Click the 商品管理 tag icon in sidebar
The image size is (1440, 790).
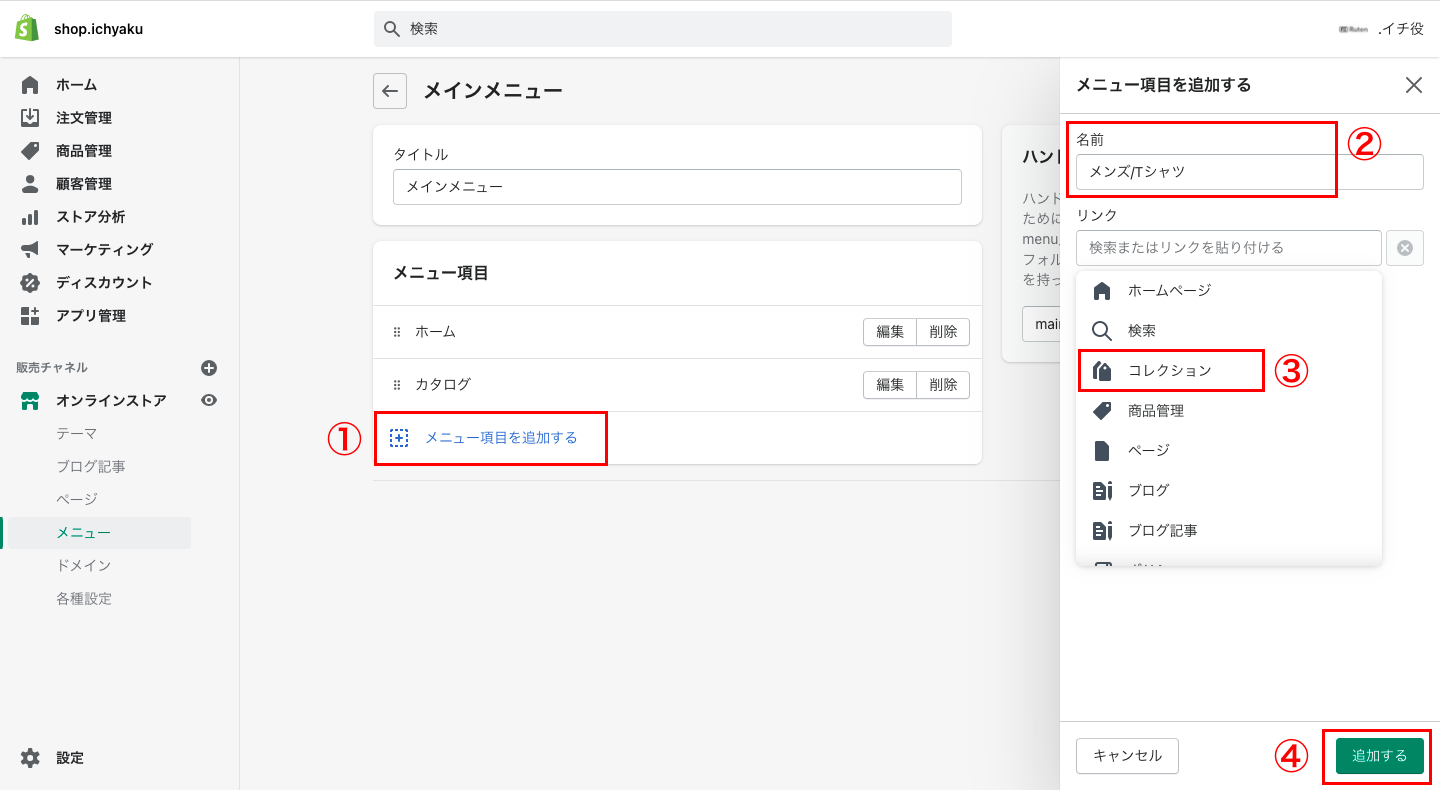(30, 151)
